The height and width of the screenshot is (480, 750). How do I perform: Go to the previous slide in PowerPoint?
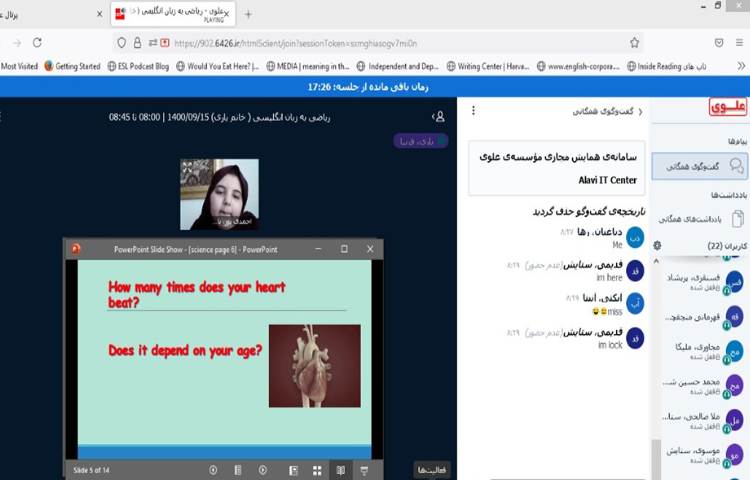coord(213,469)
